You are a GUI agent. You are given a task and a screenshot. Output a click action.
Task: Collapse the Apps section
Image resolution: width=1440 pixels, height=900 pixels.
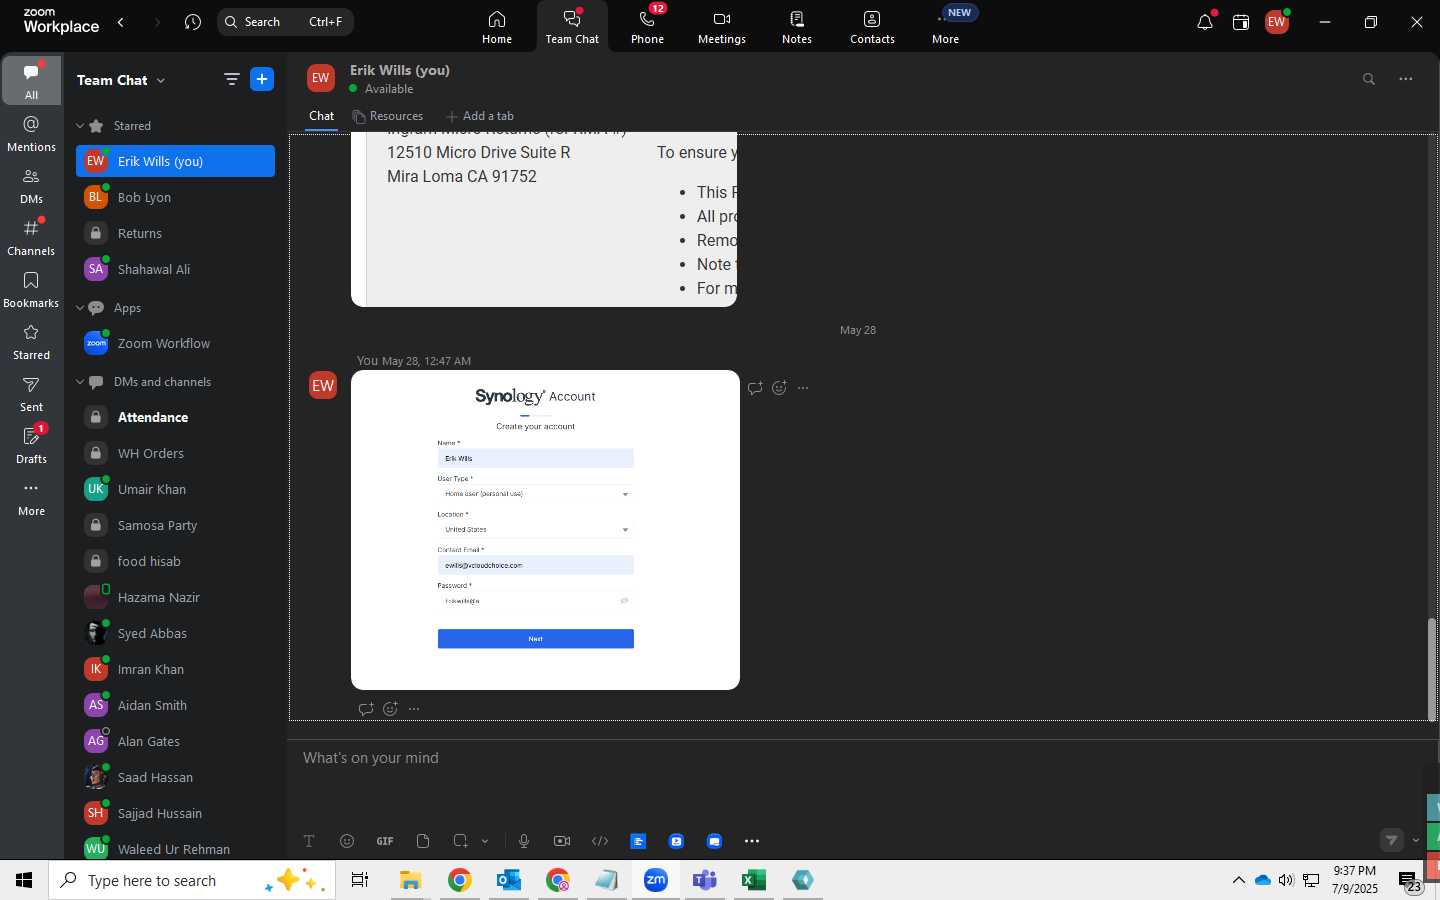click(80, 308)
